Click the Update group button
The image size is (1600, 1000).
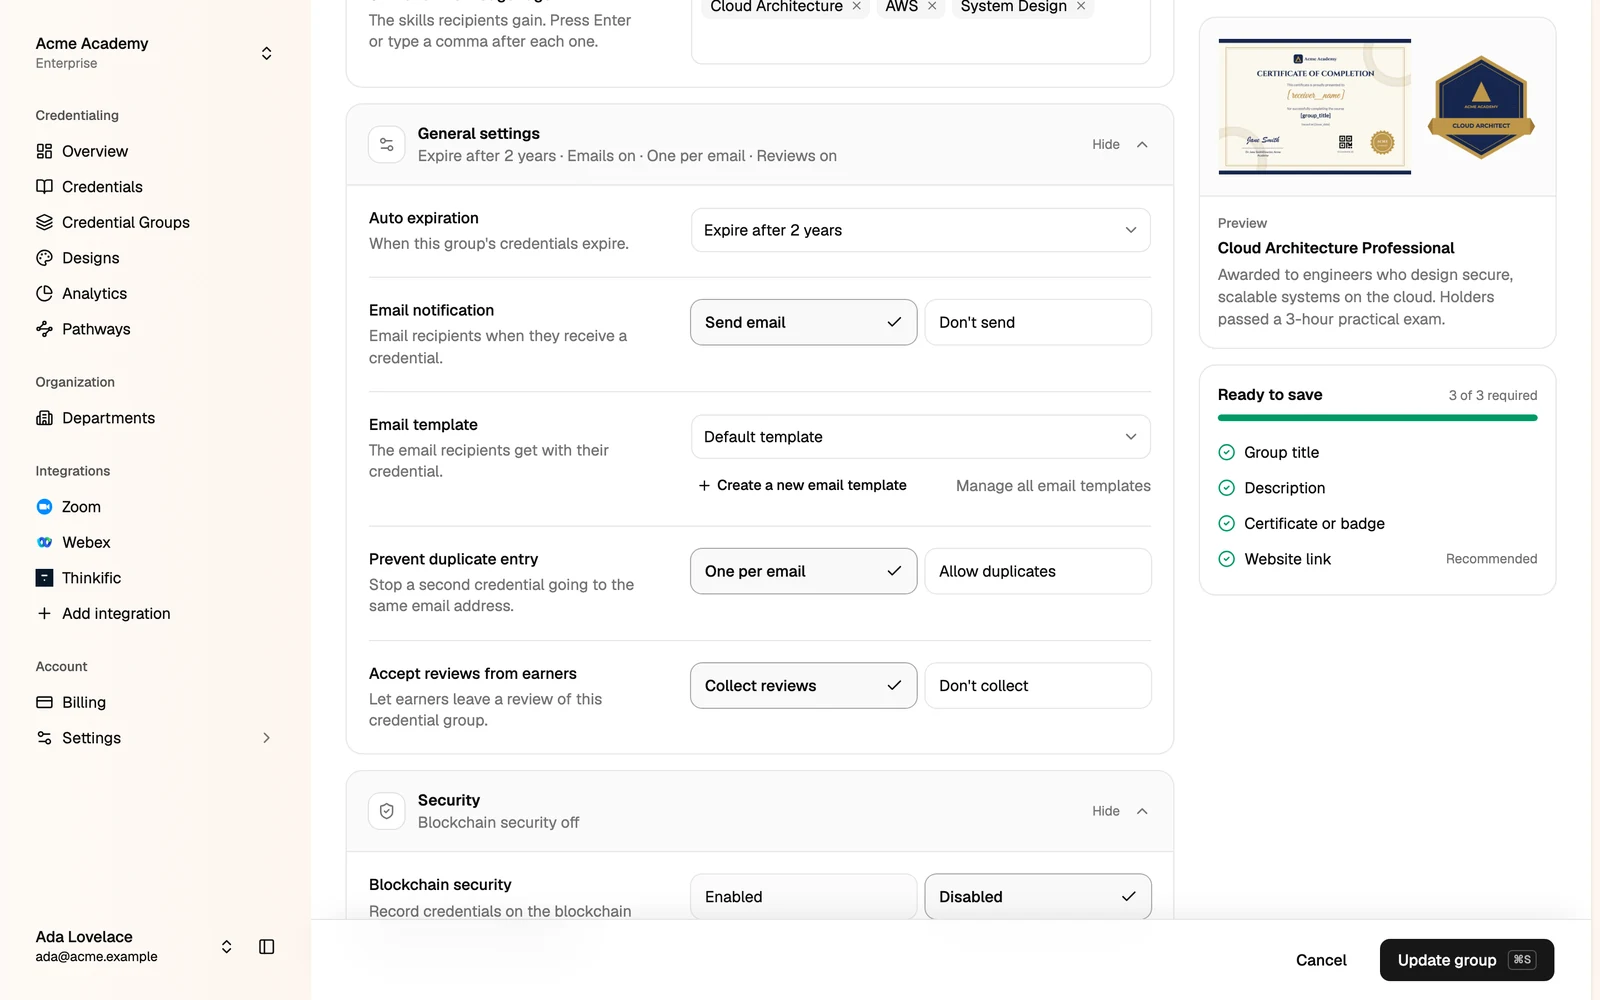(x=1467, y=960)
